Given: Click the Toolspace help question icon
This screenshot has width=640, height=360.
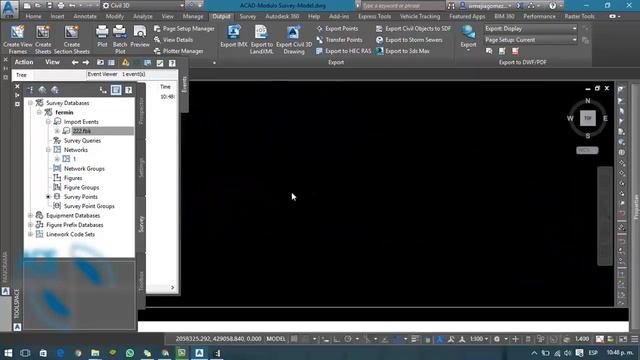Looking at the screenshot, I should click(x=129, y=90).
